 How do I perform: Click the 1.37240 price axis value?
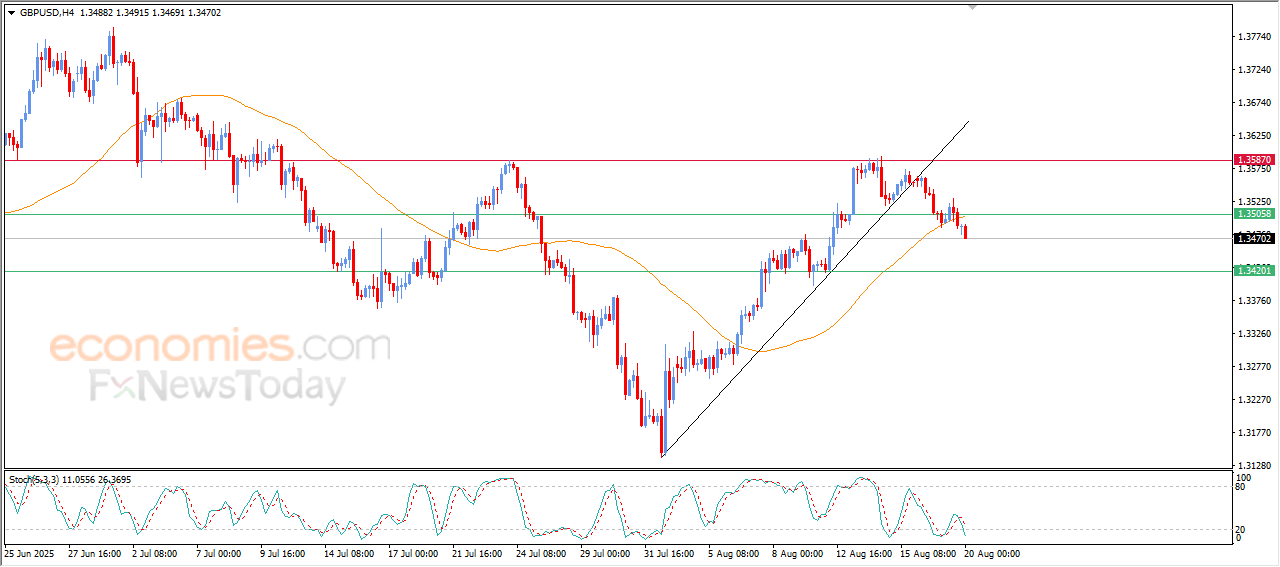[x=1254, y=70]
